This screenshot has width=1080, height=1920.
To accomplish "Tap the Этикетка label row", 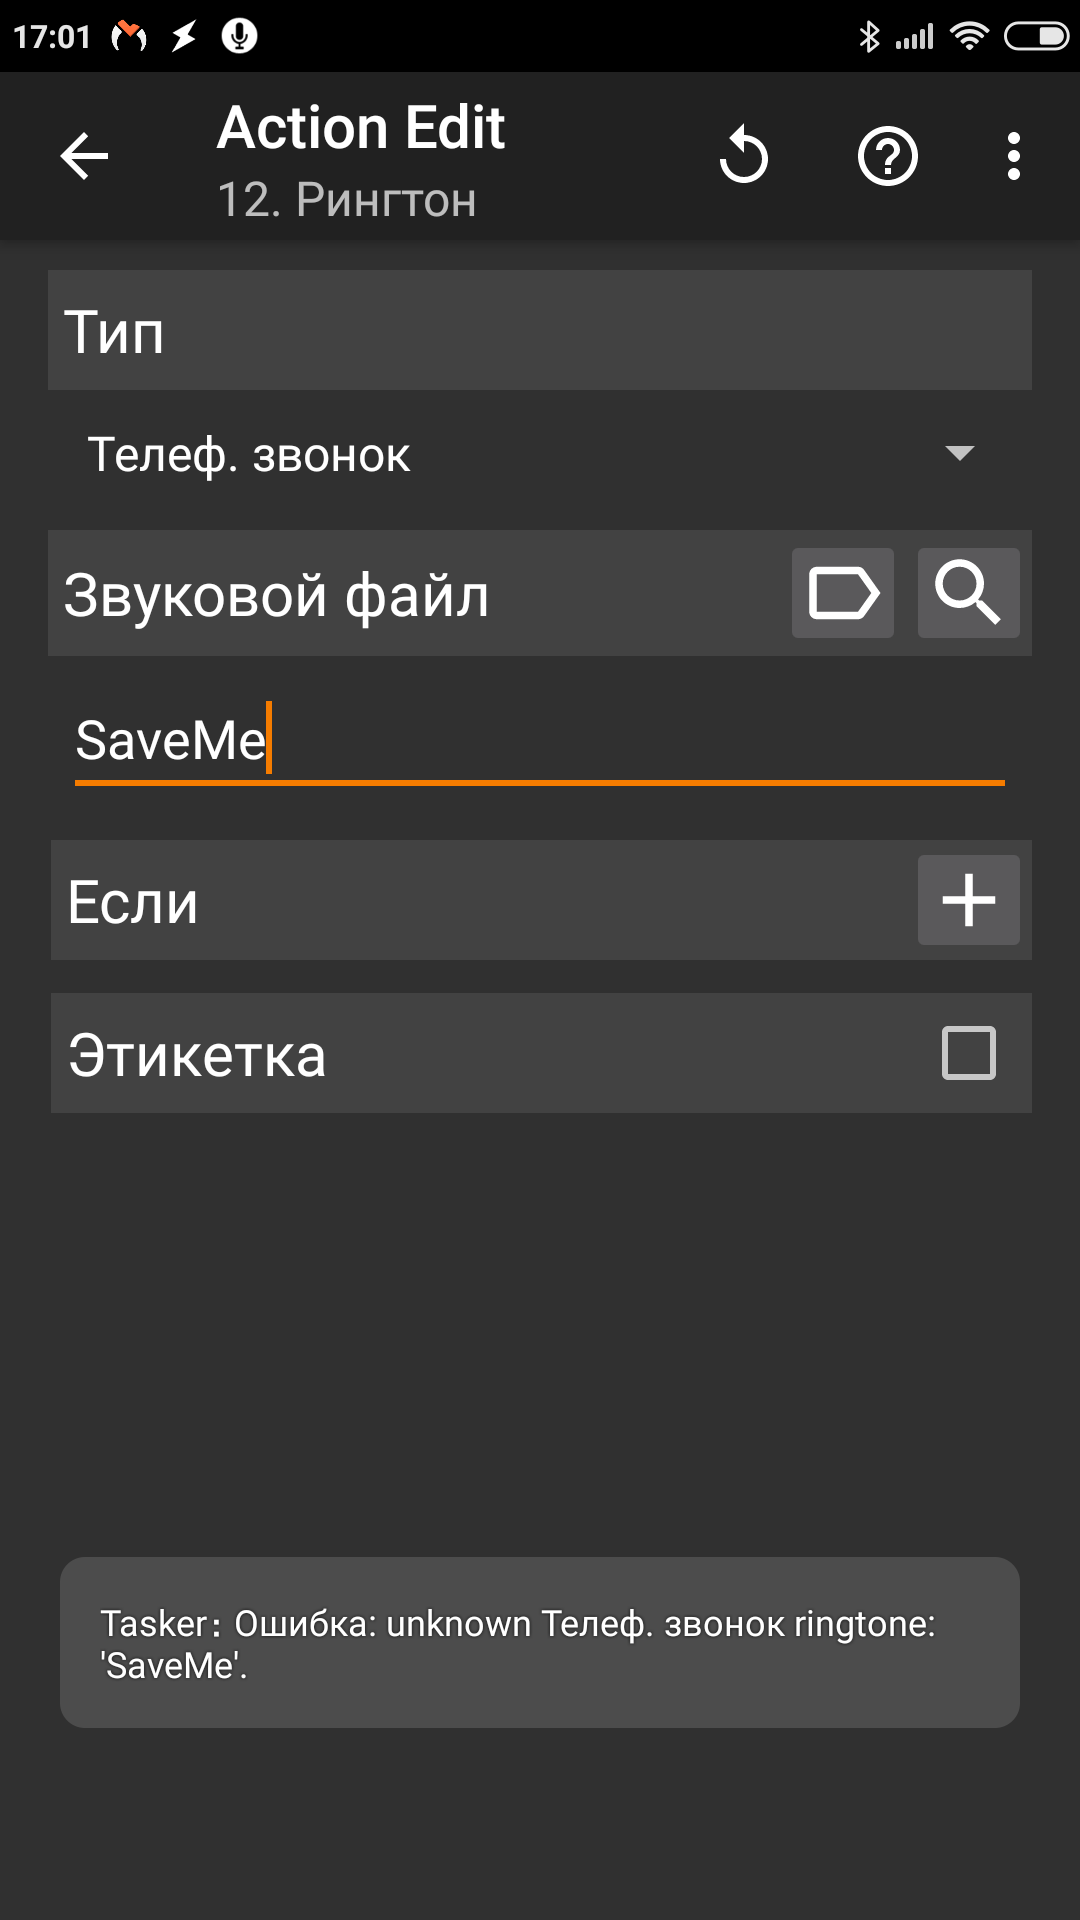I will [198, 1056].
